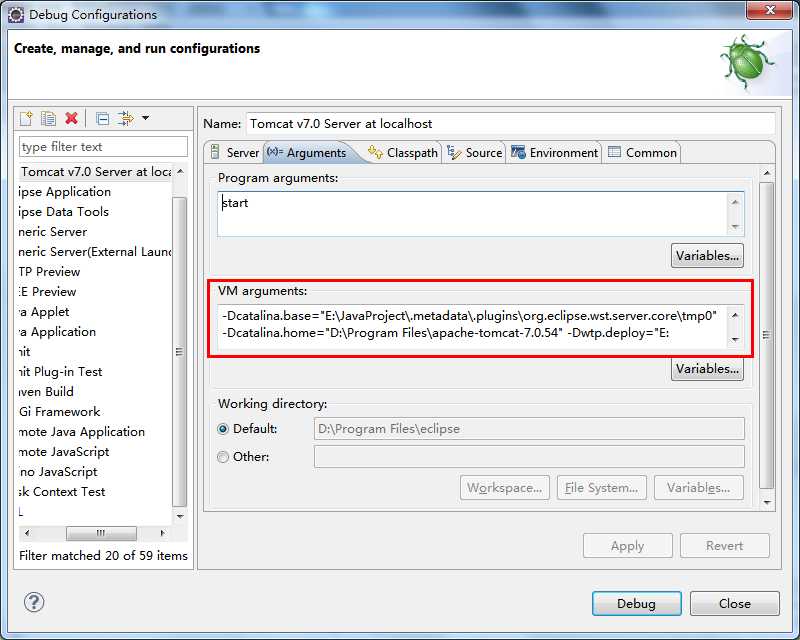This screenshot has width=800, height=640.
Task: Click the File System... button
Action: 602,488
